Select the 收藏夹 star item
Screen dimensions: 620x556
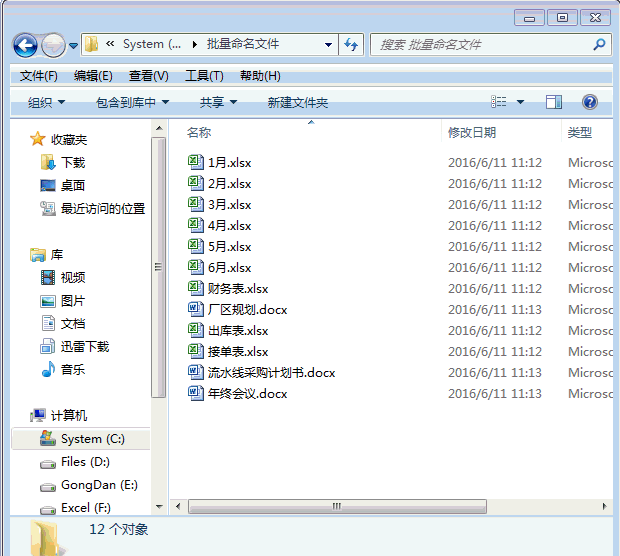59,139
